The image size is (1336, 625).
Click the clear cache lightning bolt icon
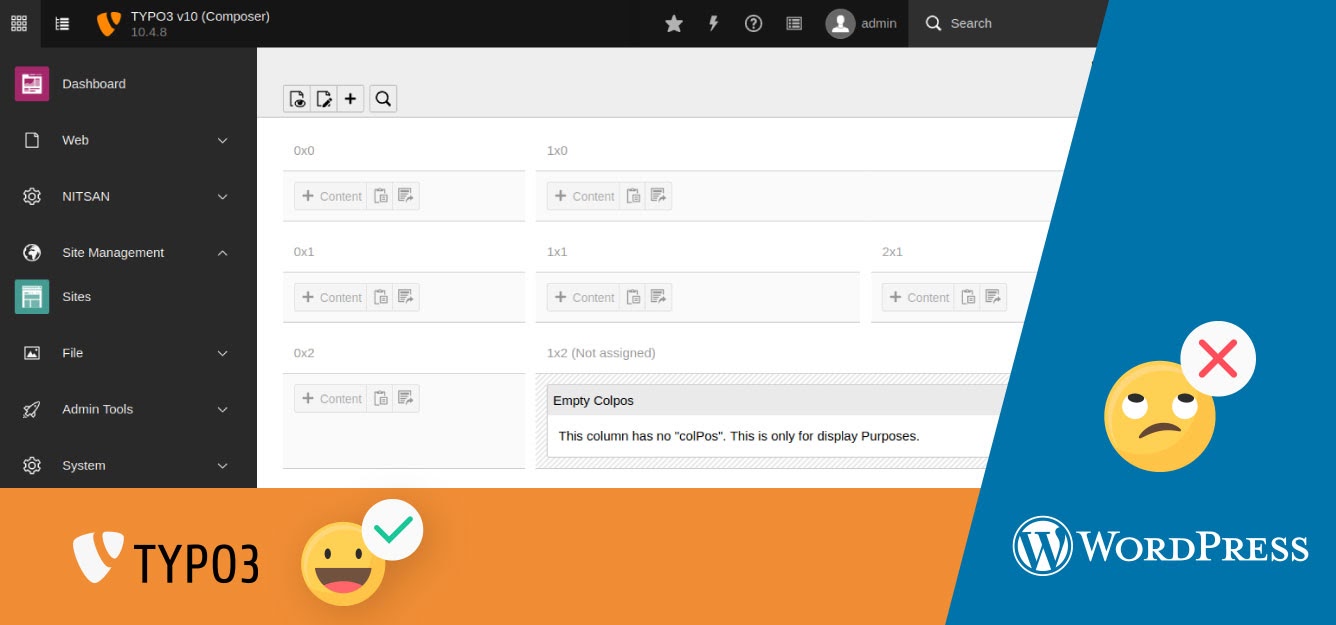[x=713, y=22]
